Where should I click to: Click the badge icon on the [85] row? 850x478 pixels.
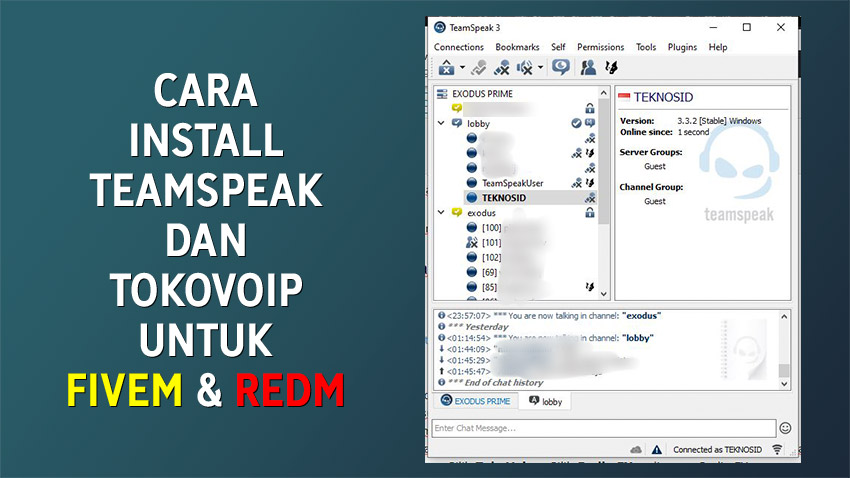590,287
